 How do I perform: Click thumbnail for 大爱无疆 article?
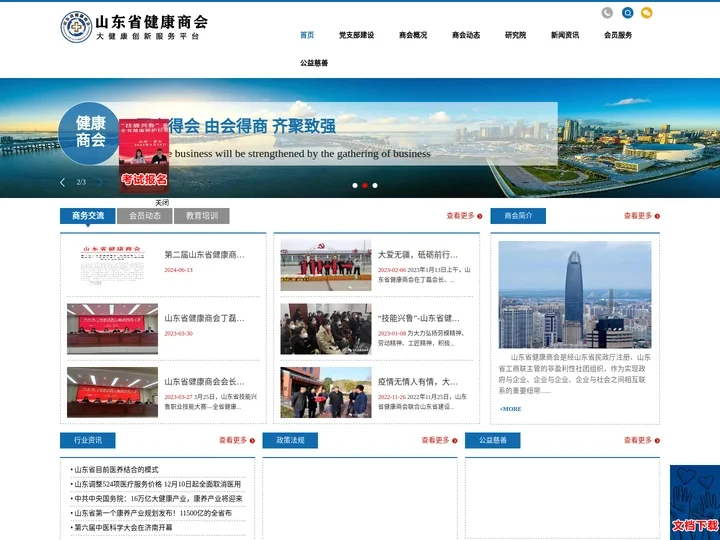[326, 265]
